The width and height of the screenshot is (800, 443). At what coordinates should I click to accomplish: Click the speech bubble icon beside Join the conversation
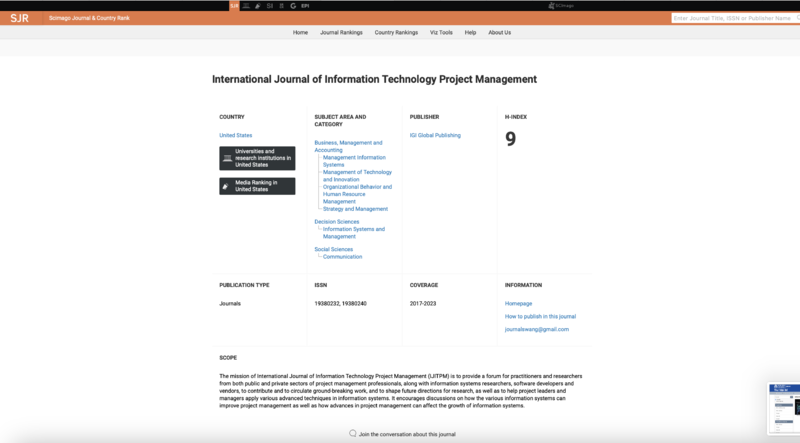point(353,434)
